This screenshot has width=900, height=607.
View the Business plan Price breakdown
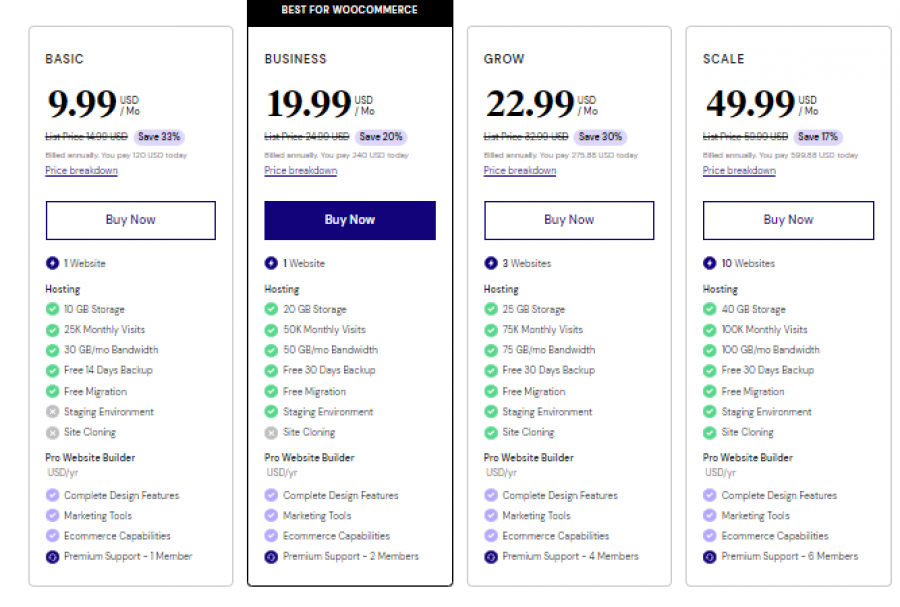click(x=300, y=171)
